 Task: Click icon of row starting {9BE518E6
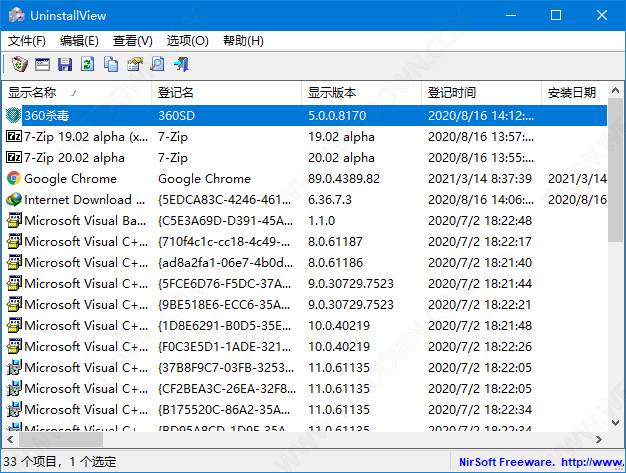tap(14, 304)
